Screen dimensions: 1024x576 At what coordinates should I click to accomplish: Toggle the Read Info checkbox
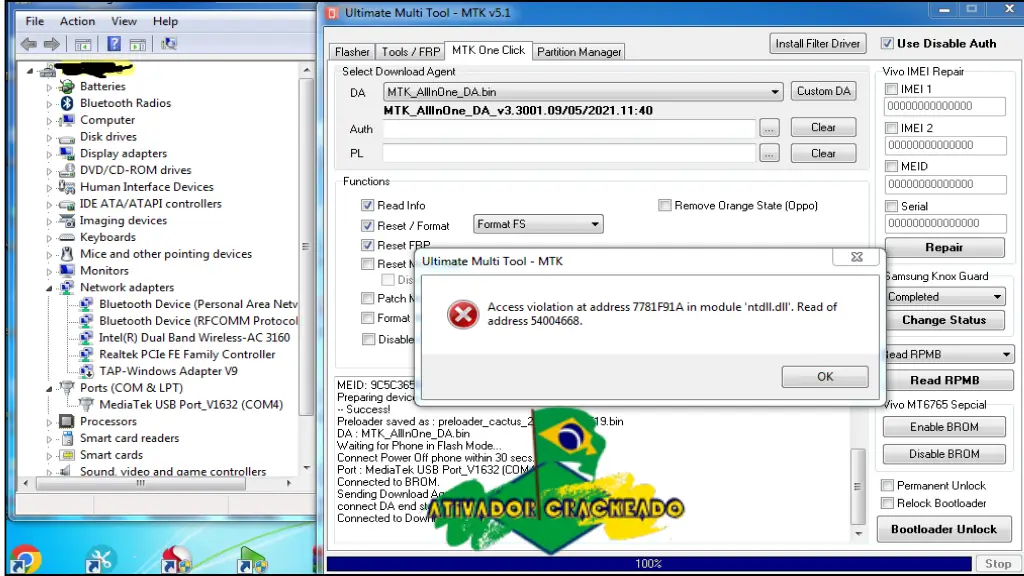[x=367, y=206]
